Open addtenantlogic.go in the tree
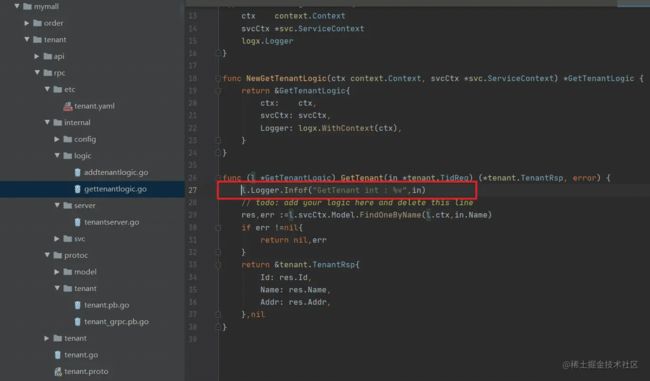 click(116, 172)
